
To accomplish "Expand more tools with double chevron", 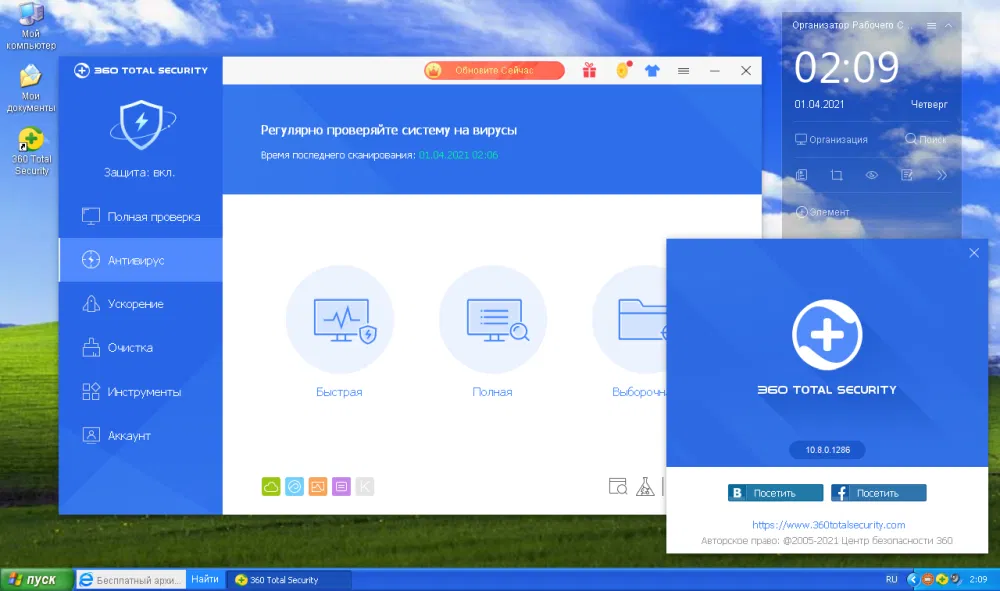I will click(942, 175).
